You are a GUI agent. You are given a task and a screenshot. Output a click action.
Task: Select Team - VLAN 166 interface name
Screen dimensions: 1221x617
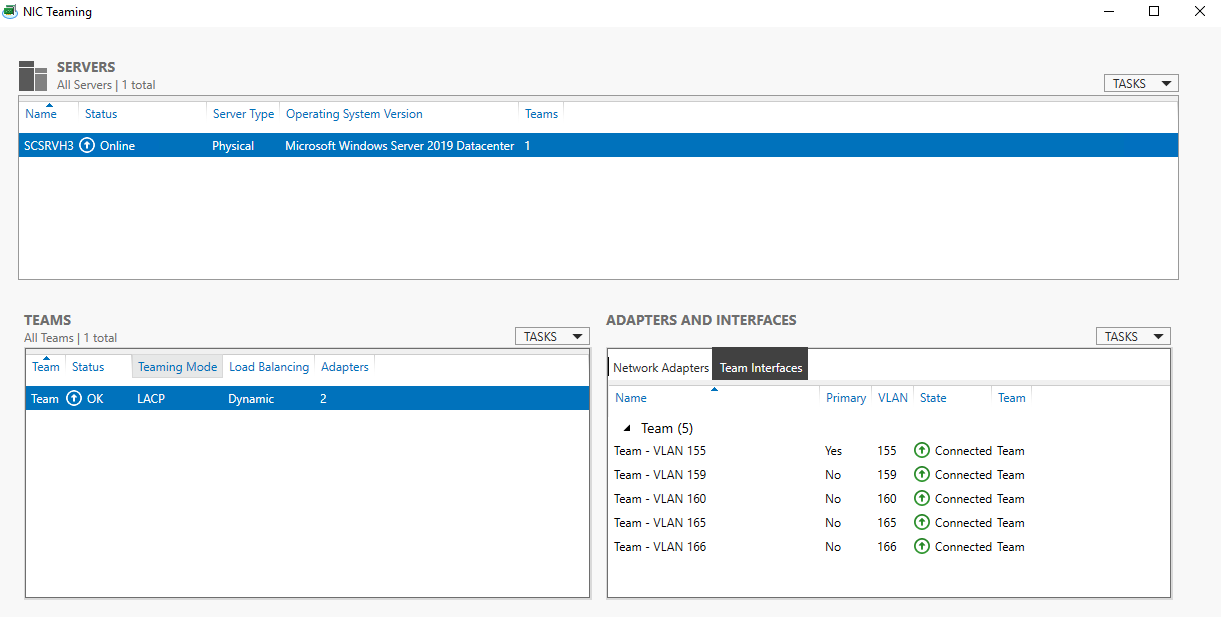(x=660, y=547)
